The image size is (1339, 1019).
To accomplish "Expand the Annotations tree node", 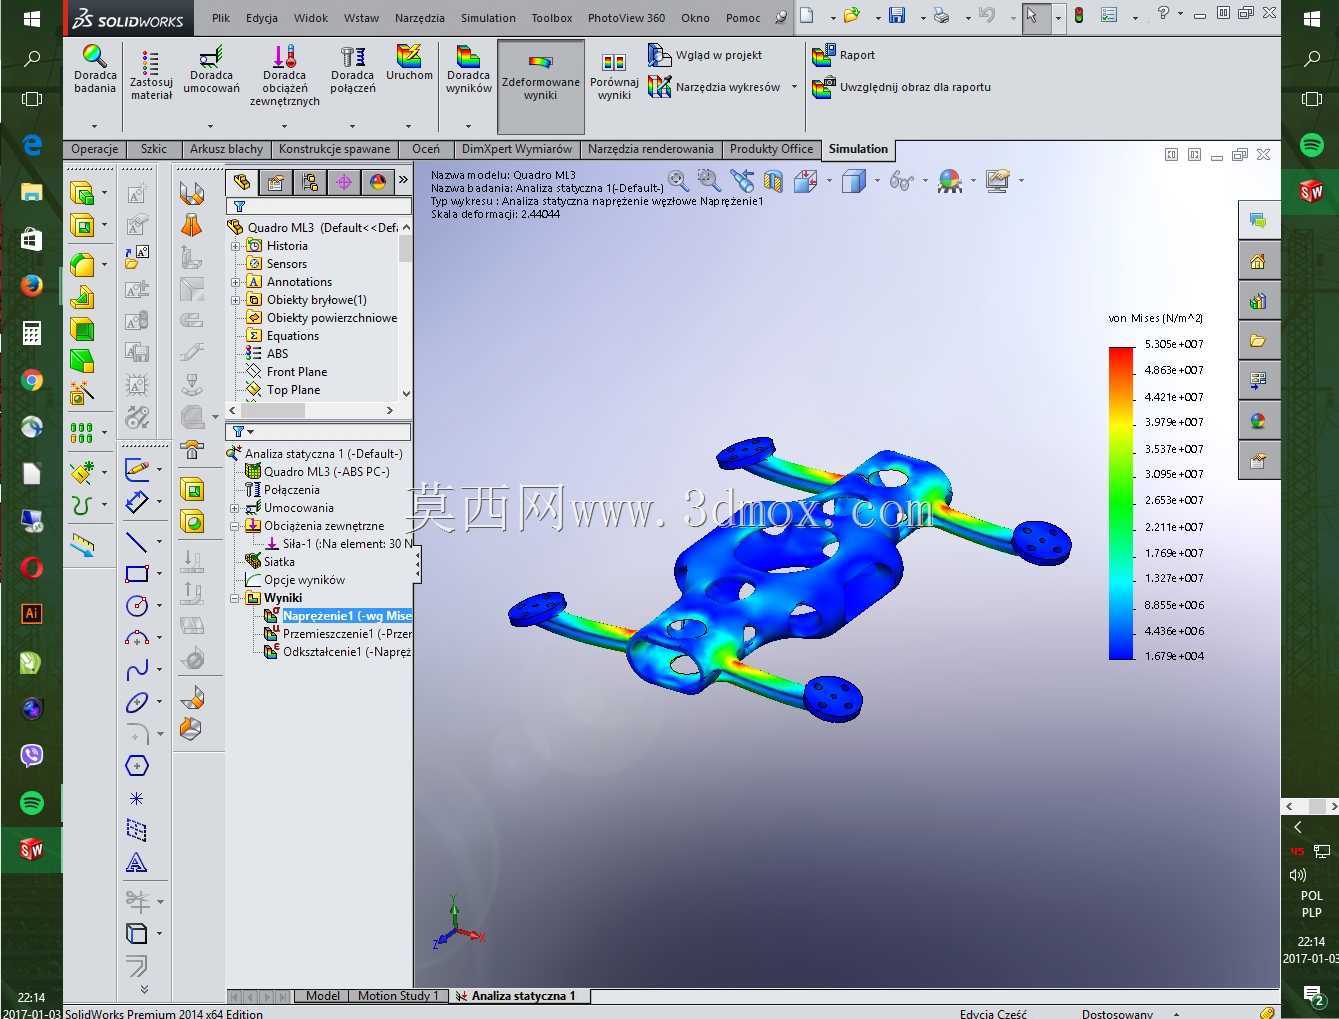I will click(236, 282).
